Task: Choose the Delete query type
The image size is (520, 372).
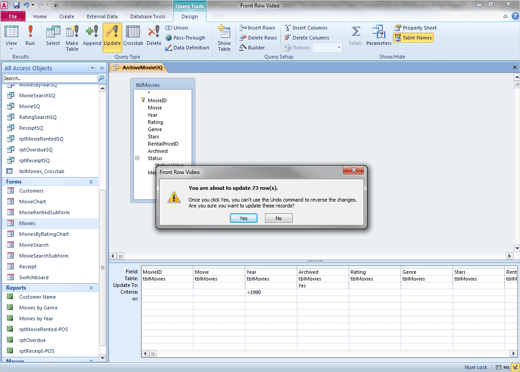Action: 154,36
